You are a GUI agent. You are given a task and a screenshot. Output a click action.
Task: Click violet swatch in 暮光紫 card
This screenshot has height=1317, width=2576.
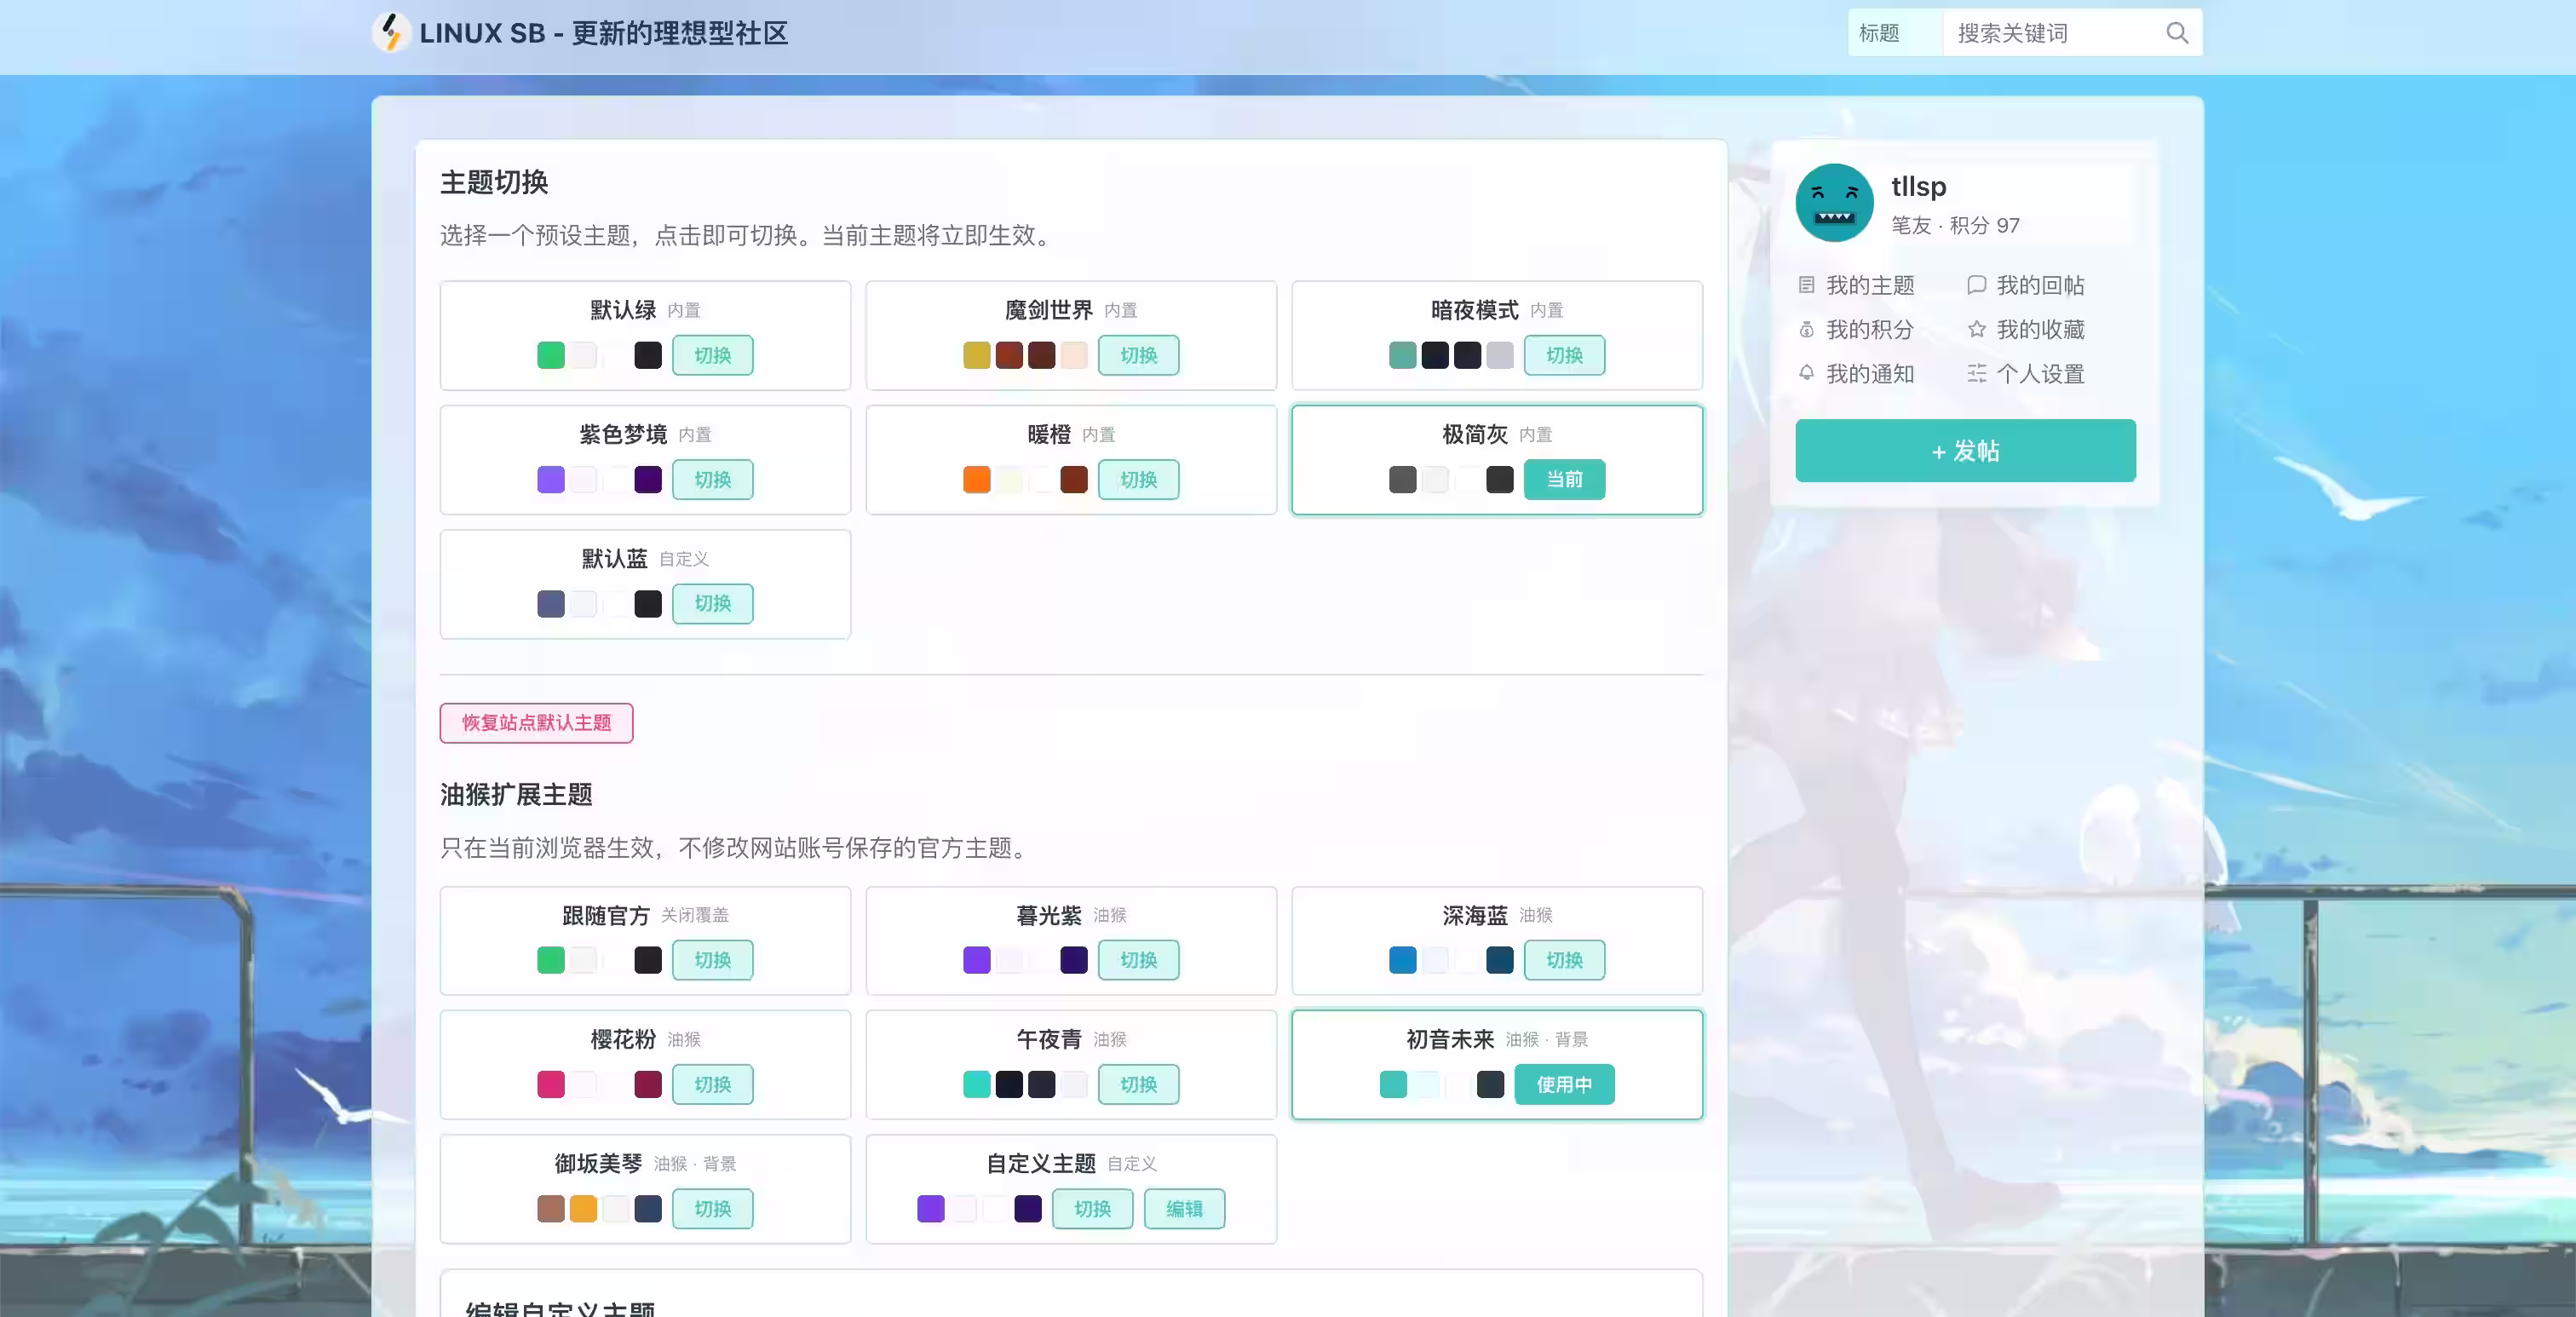click(x=976, y=960)
